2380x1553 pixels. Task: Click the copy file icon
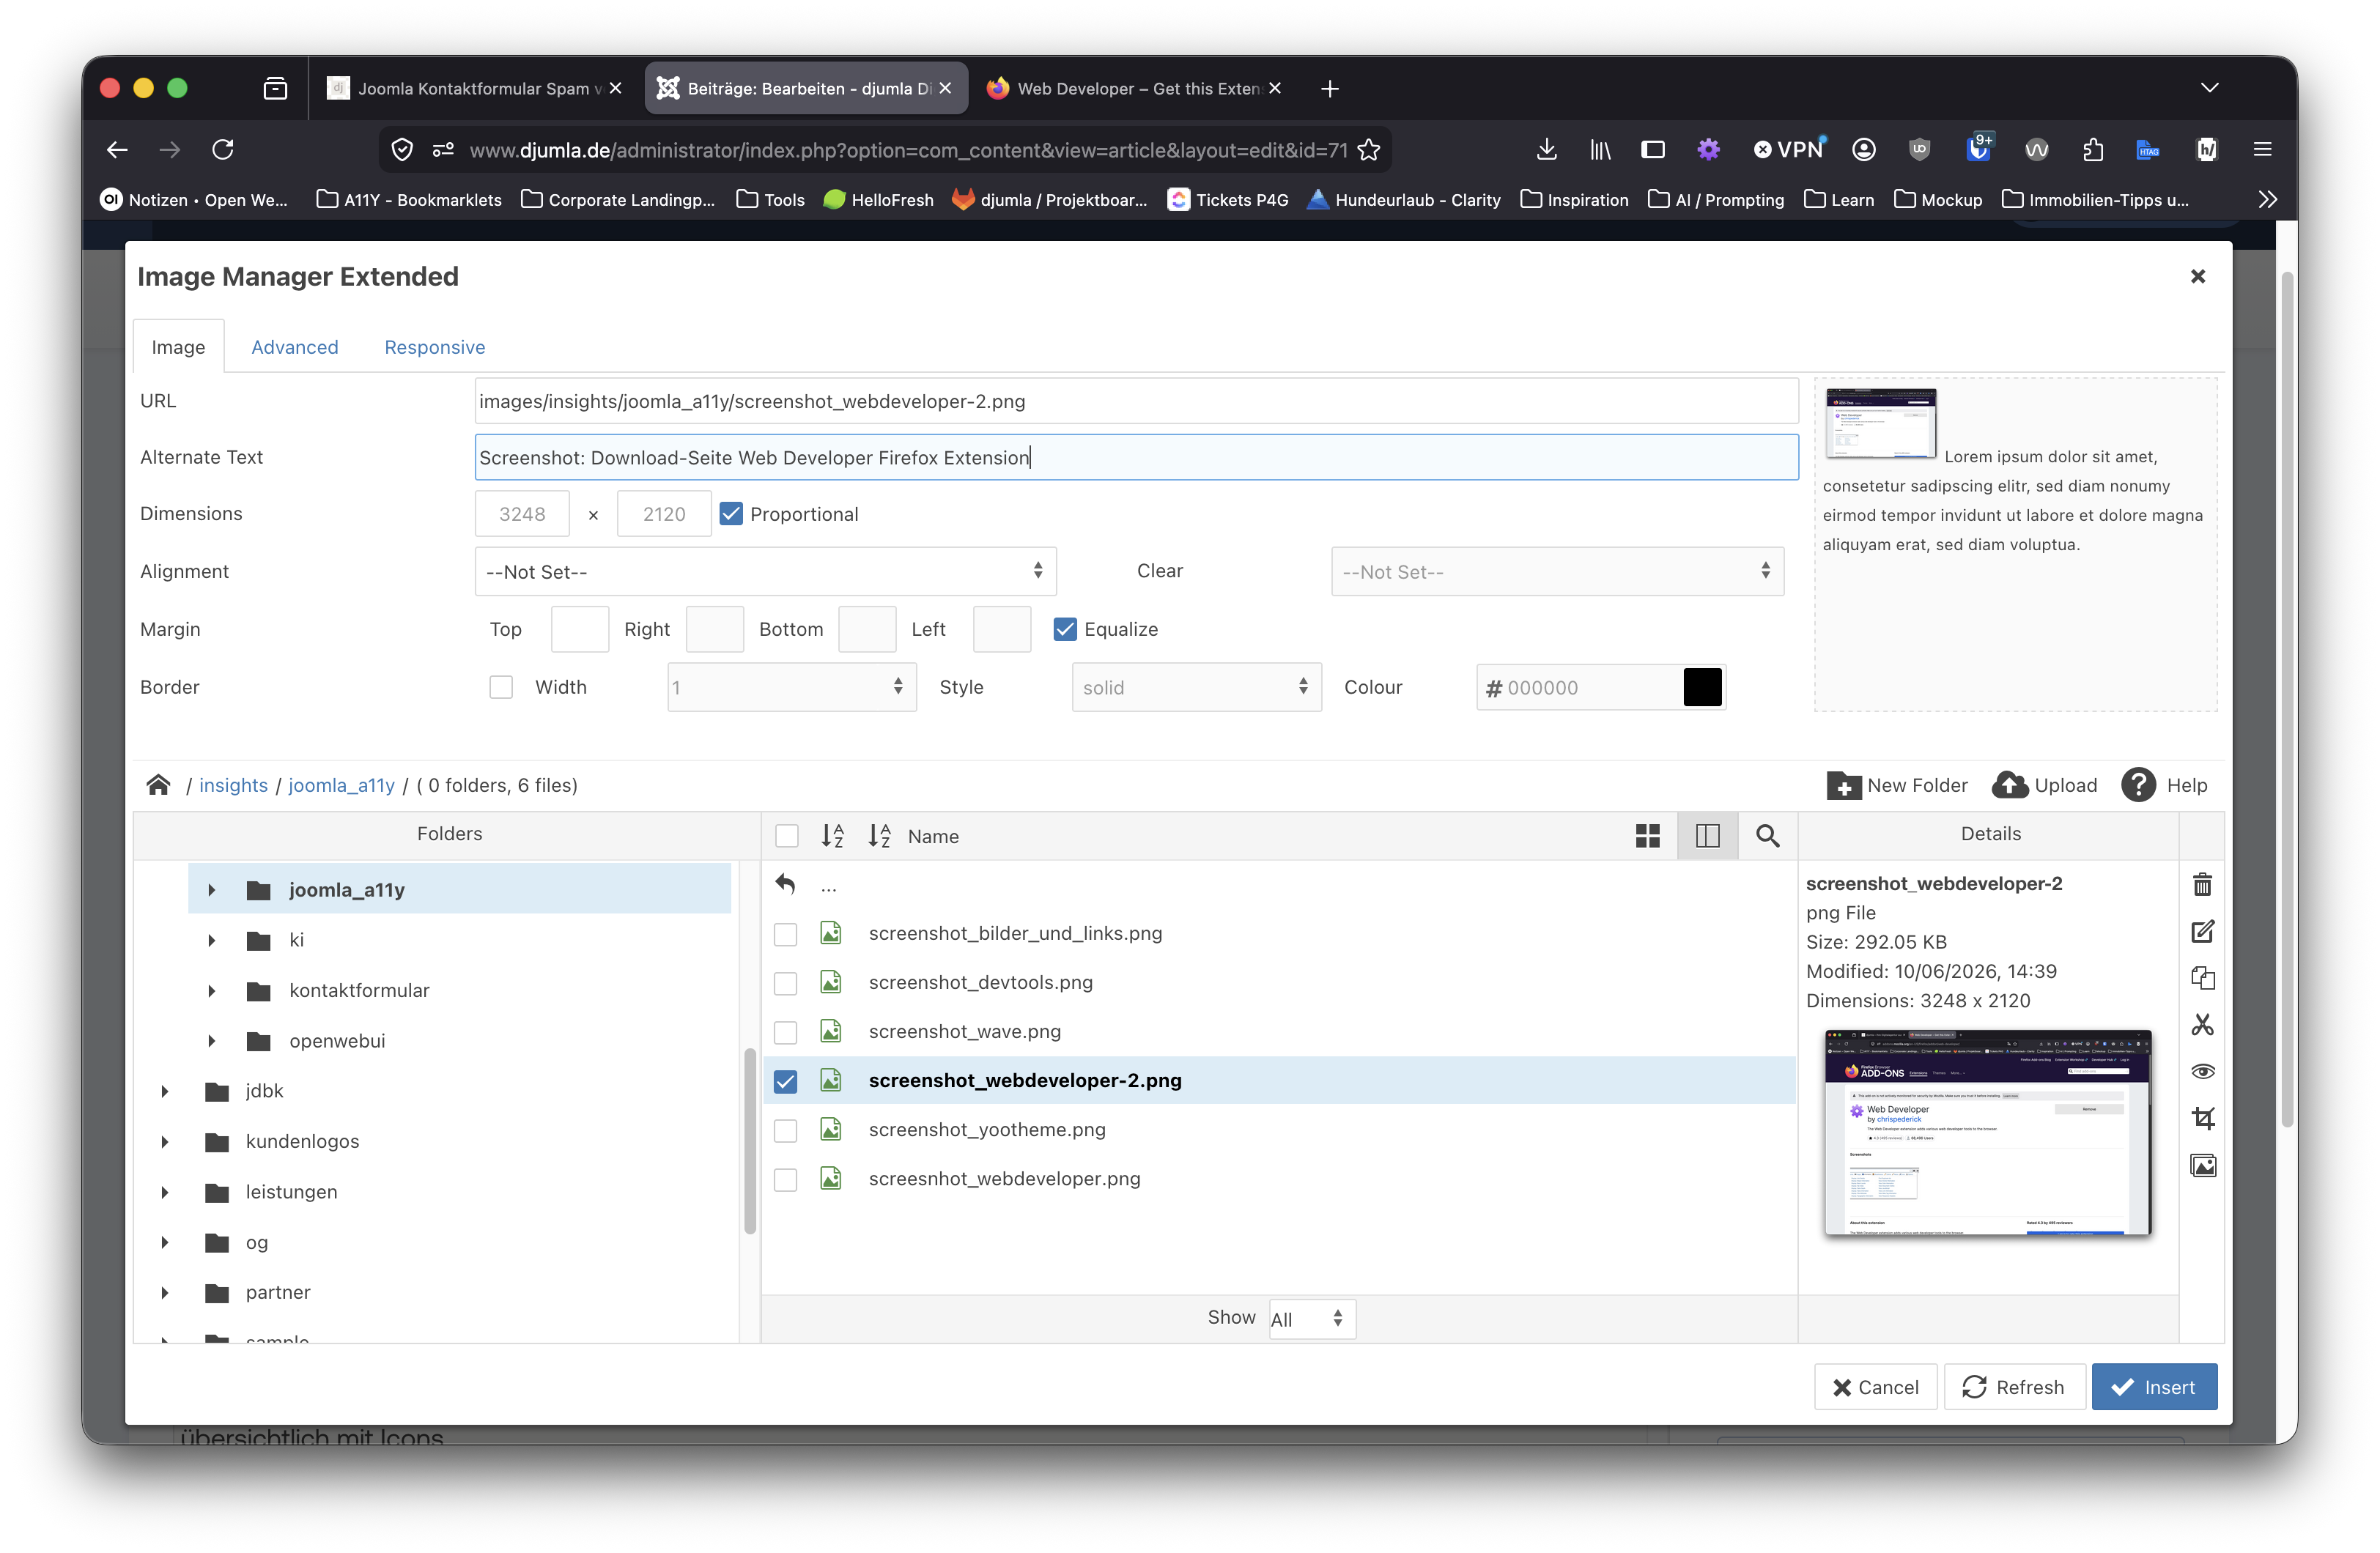(2202, 978)
